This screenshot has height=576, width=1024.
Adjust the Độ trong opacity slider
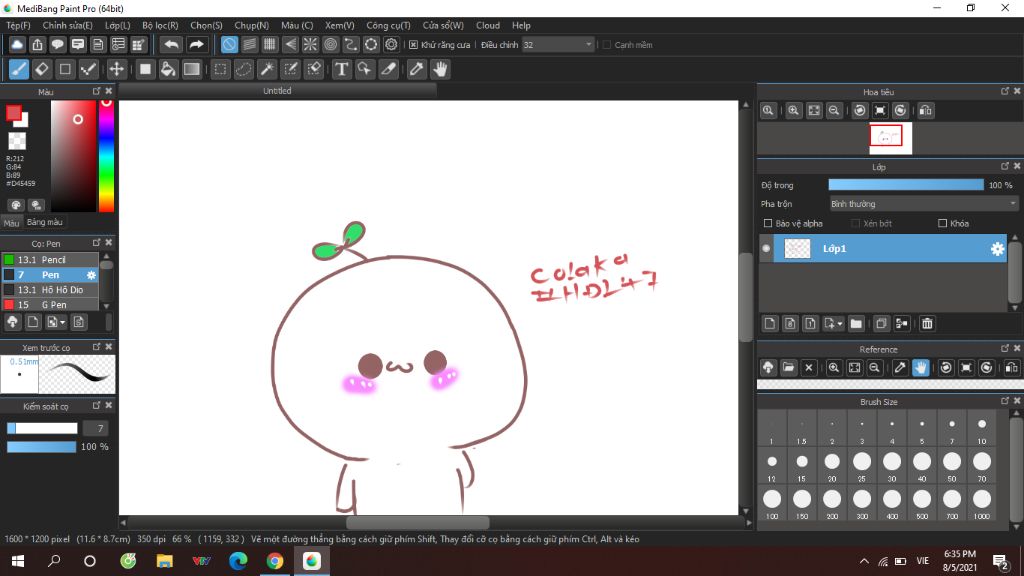906,185
